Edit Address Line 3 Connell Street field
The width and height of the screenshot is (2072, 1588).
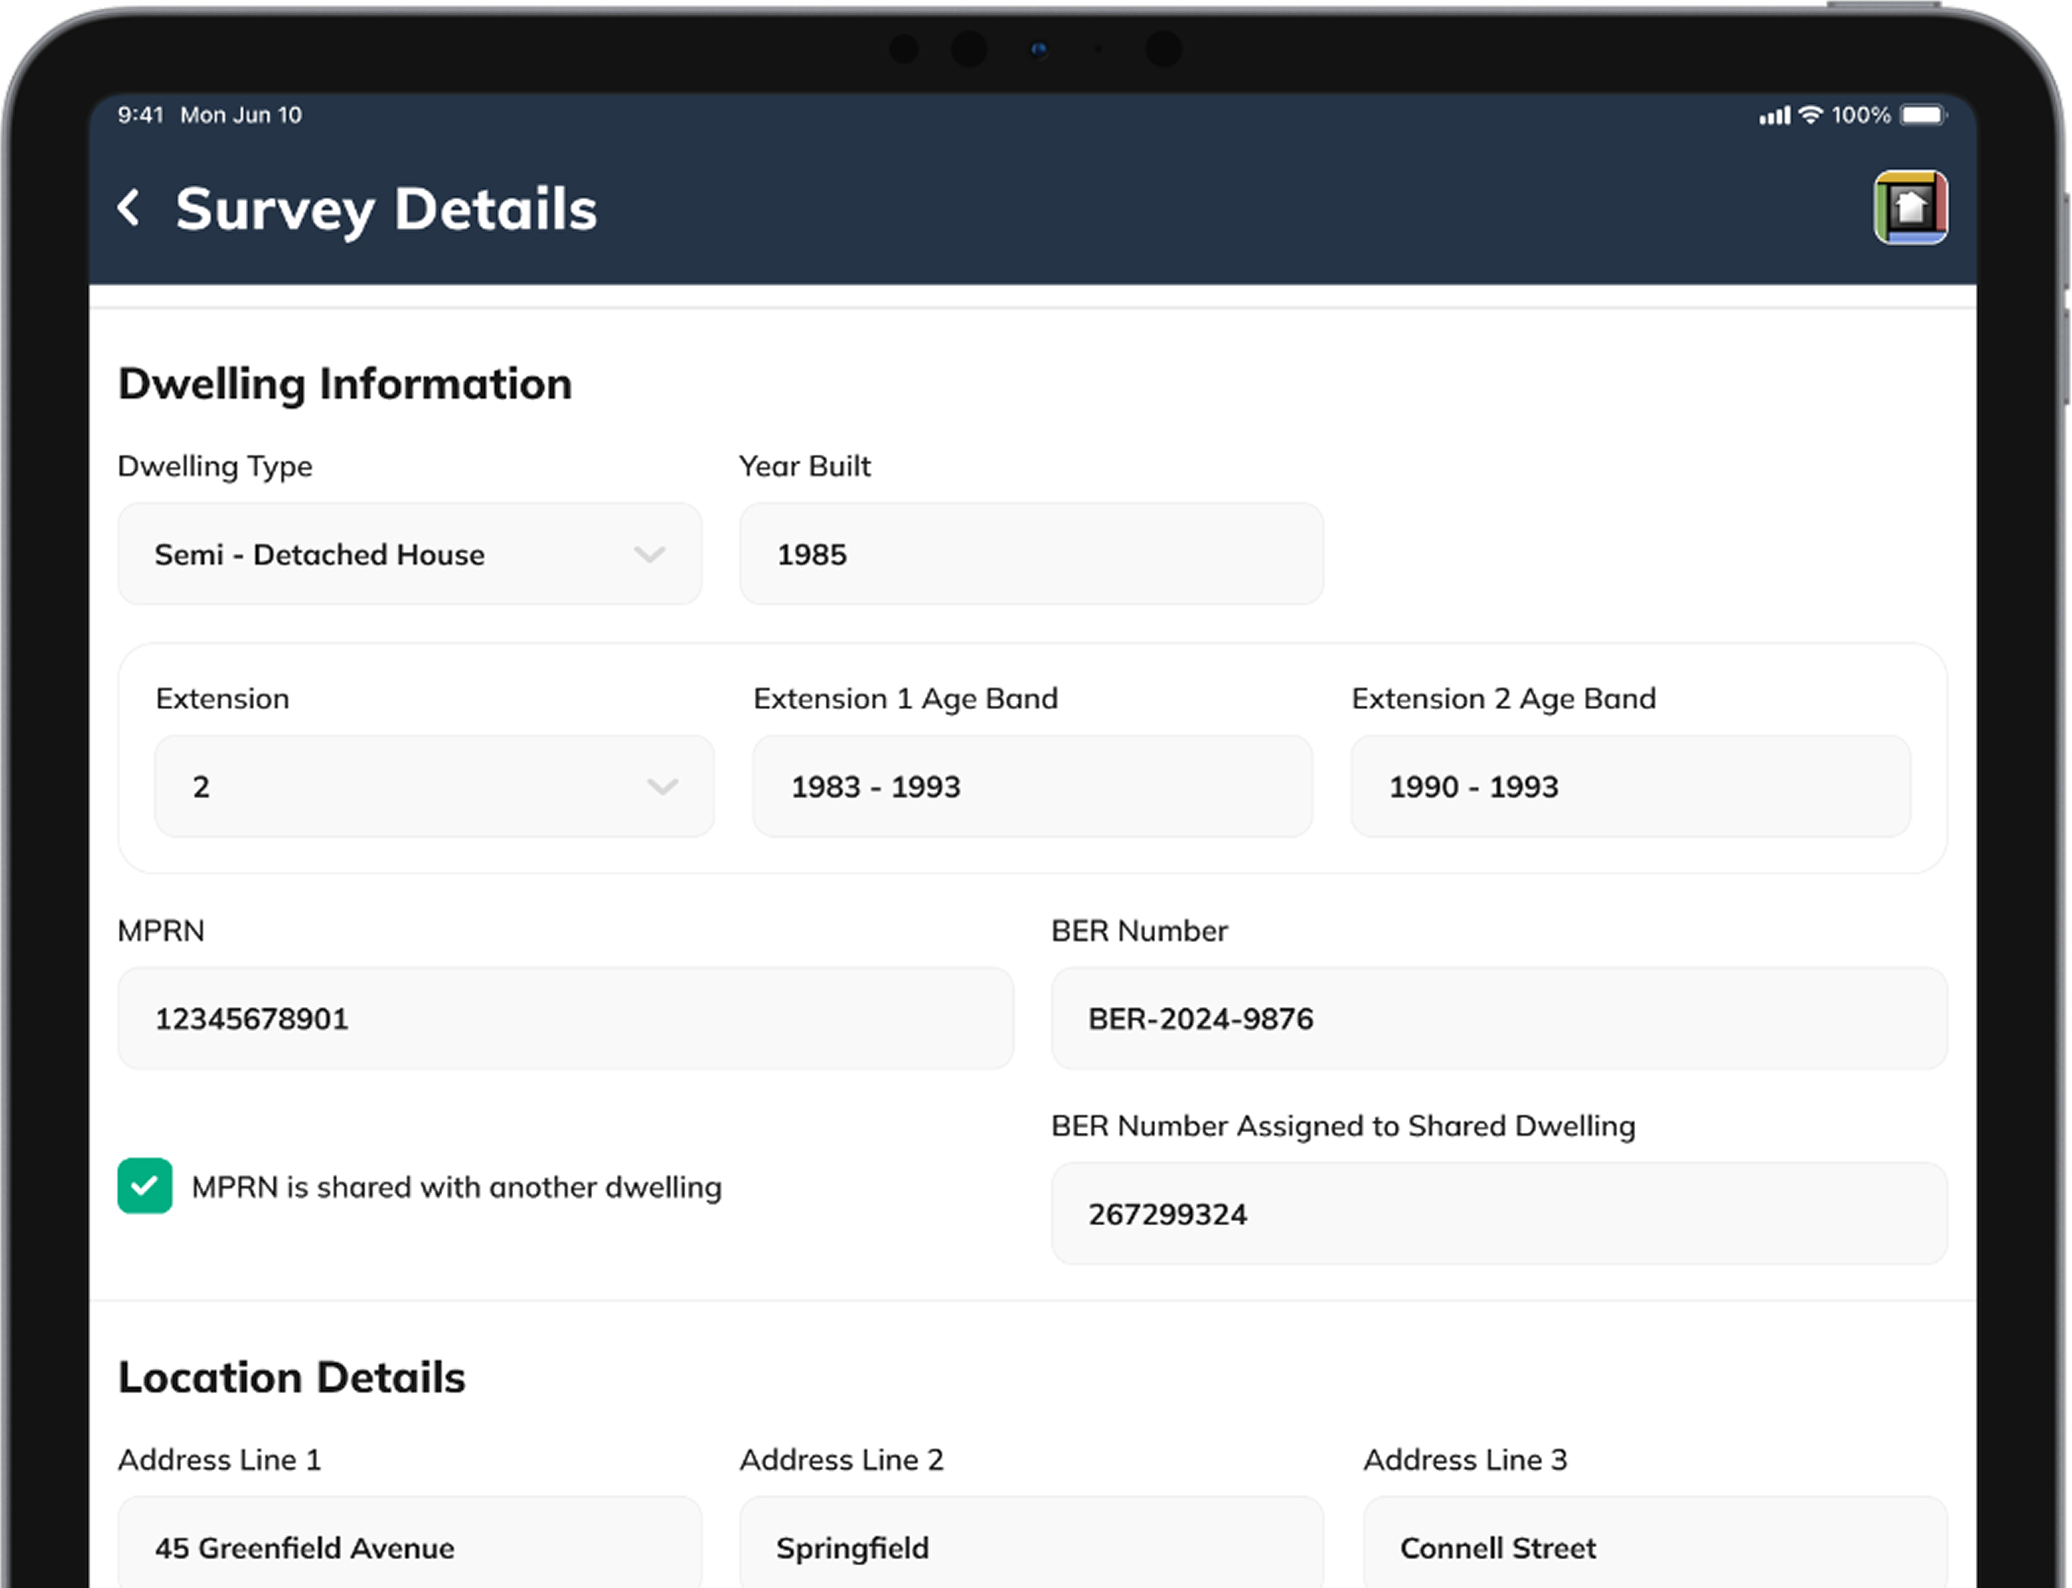tap(1654, 1545)
